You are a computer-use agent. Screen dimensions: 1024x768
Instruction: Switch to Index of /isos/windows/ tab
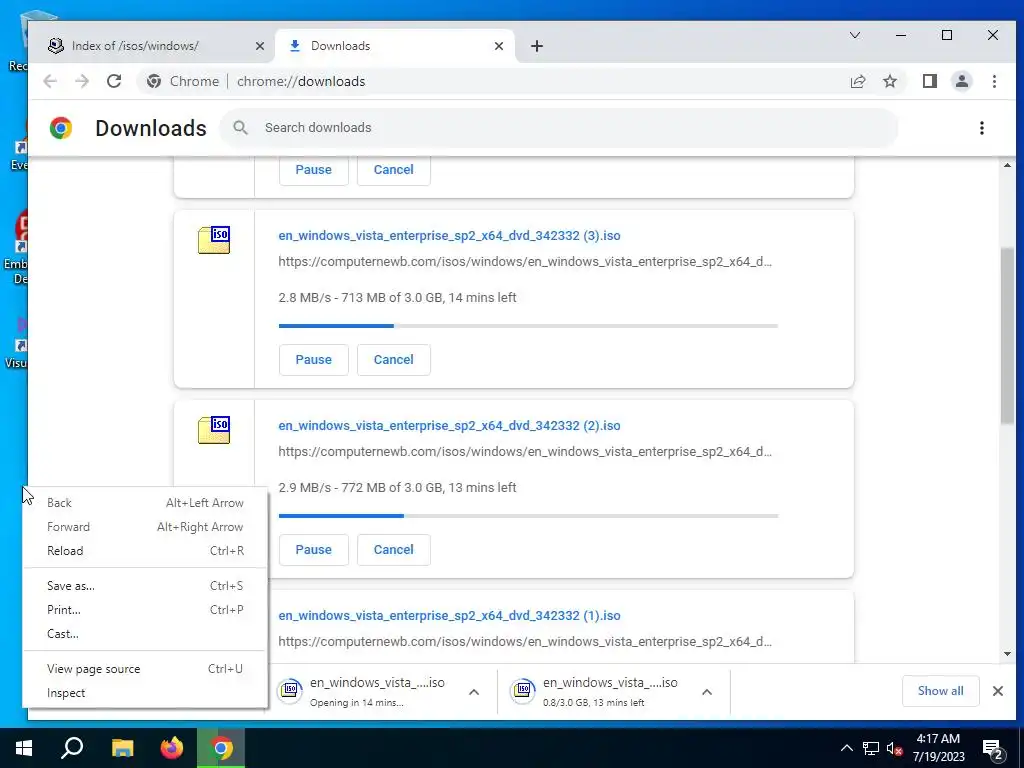(152, 46)
